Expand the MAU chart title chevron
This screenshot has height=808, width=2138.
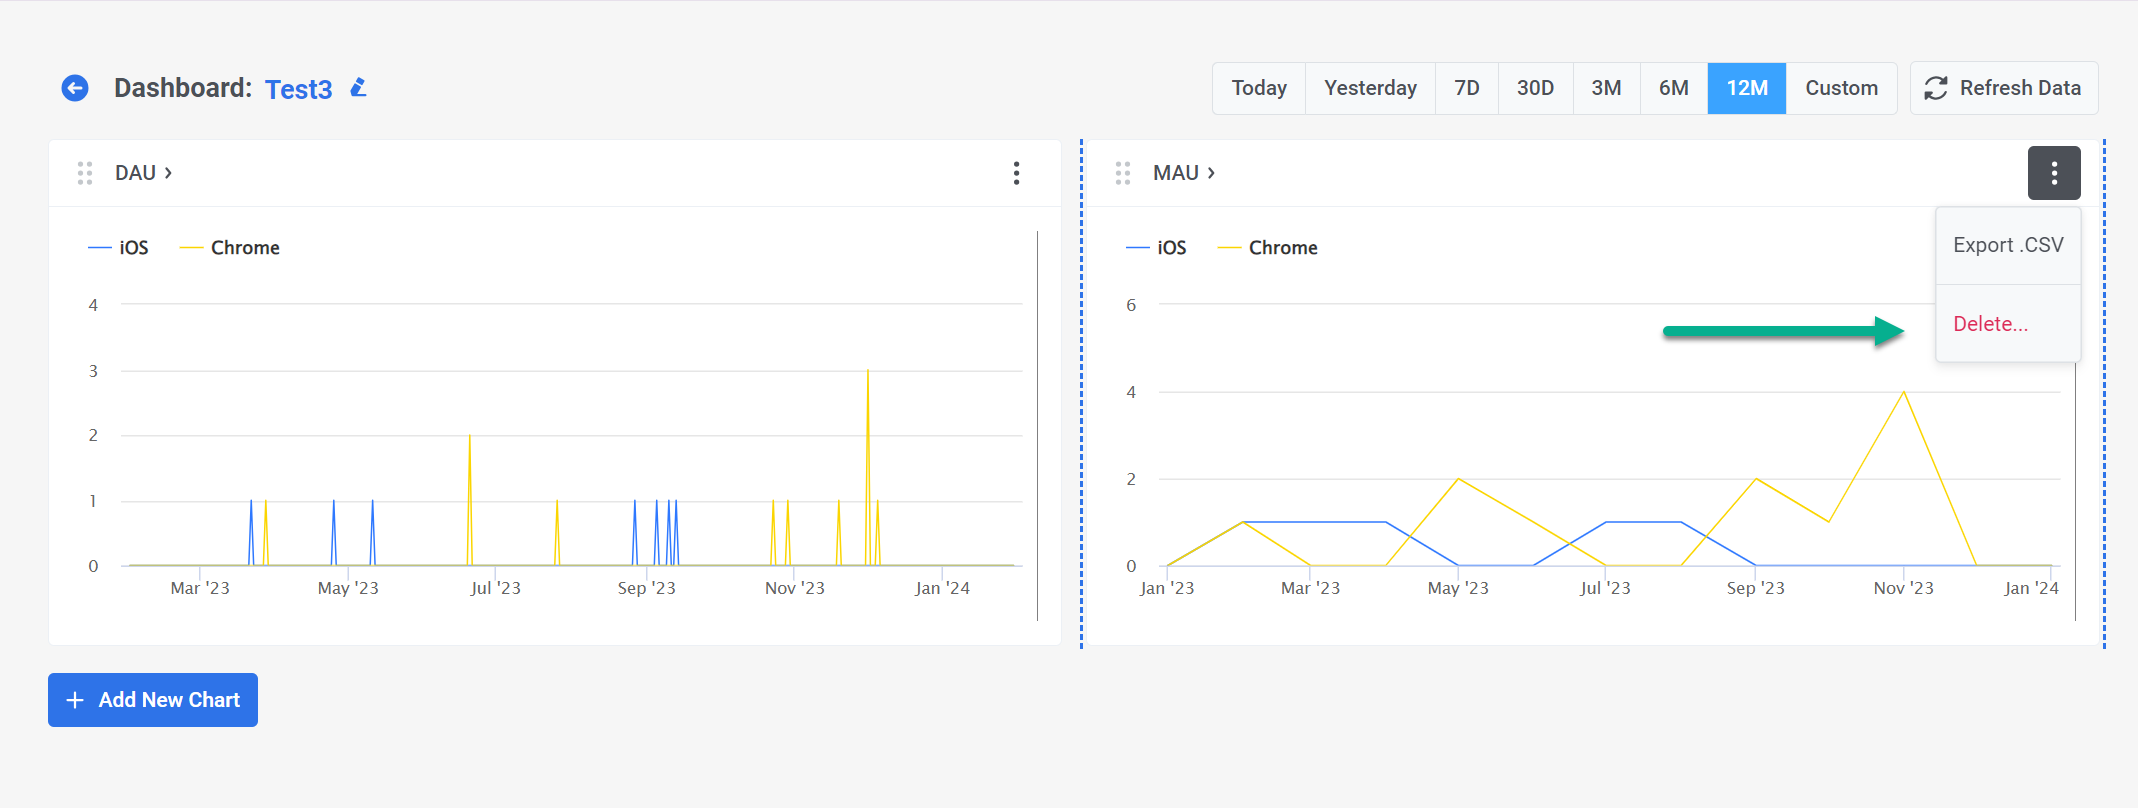pyautogui.click(x=1211, y=173)
